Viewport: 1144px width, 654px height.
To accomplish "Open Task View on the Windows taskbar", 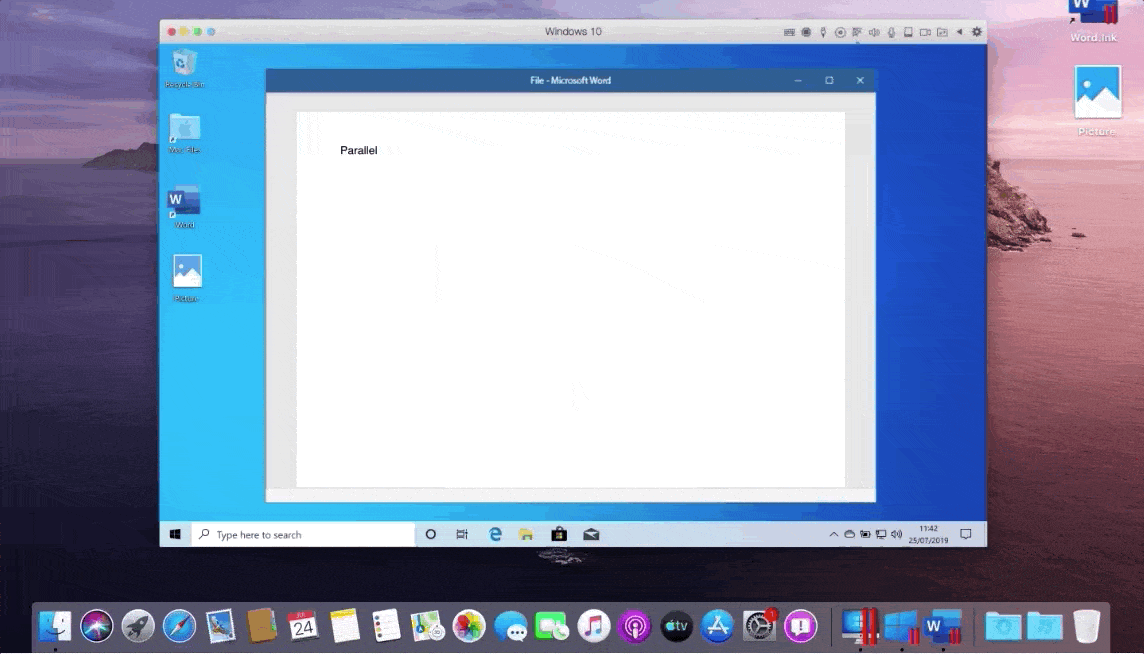I will 462,534.
